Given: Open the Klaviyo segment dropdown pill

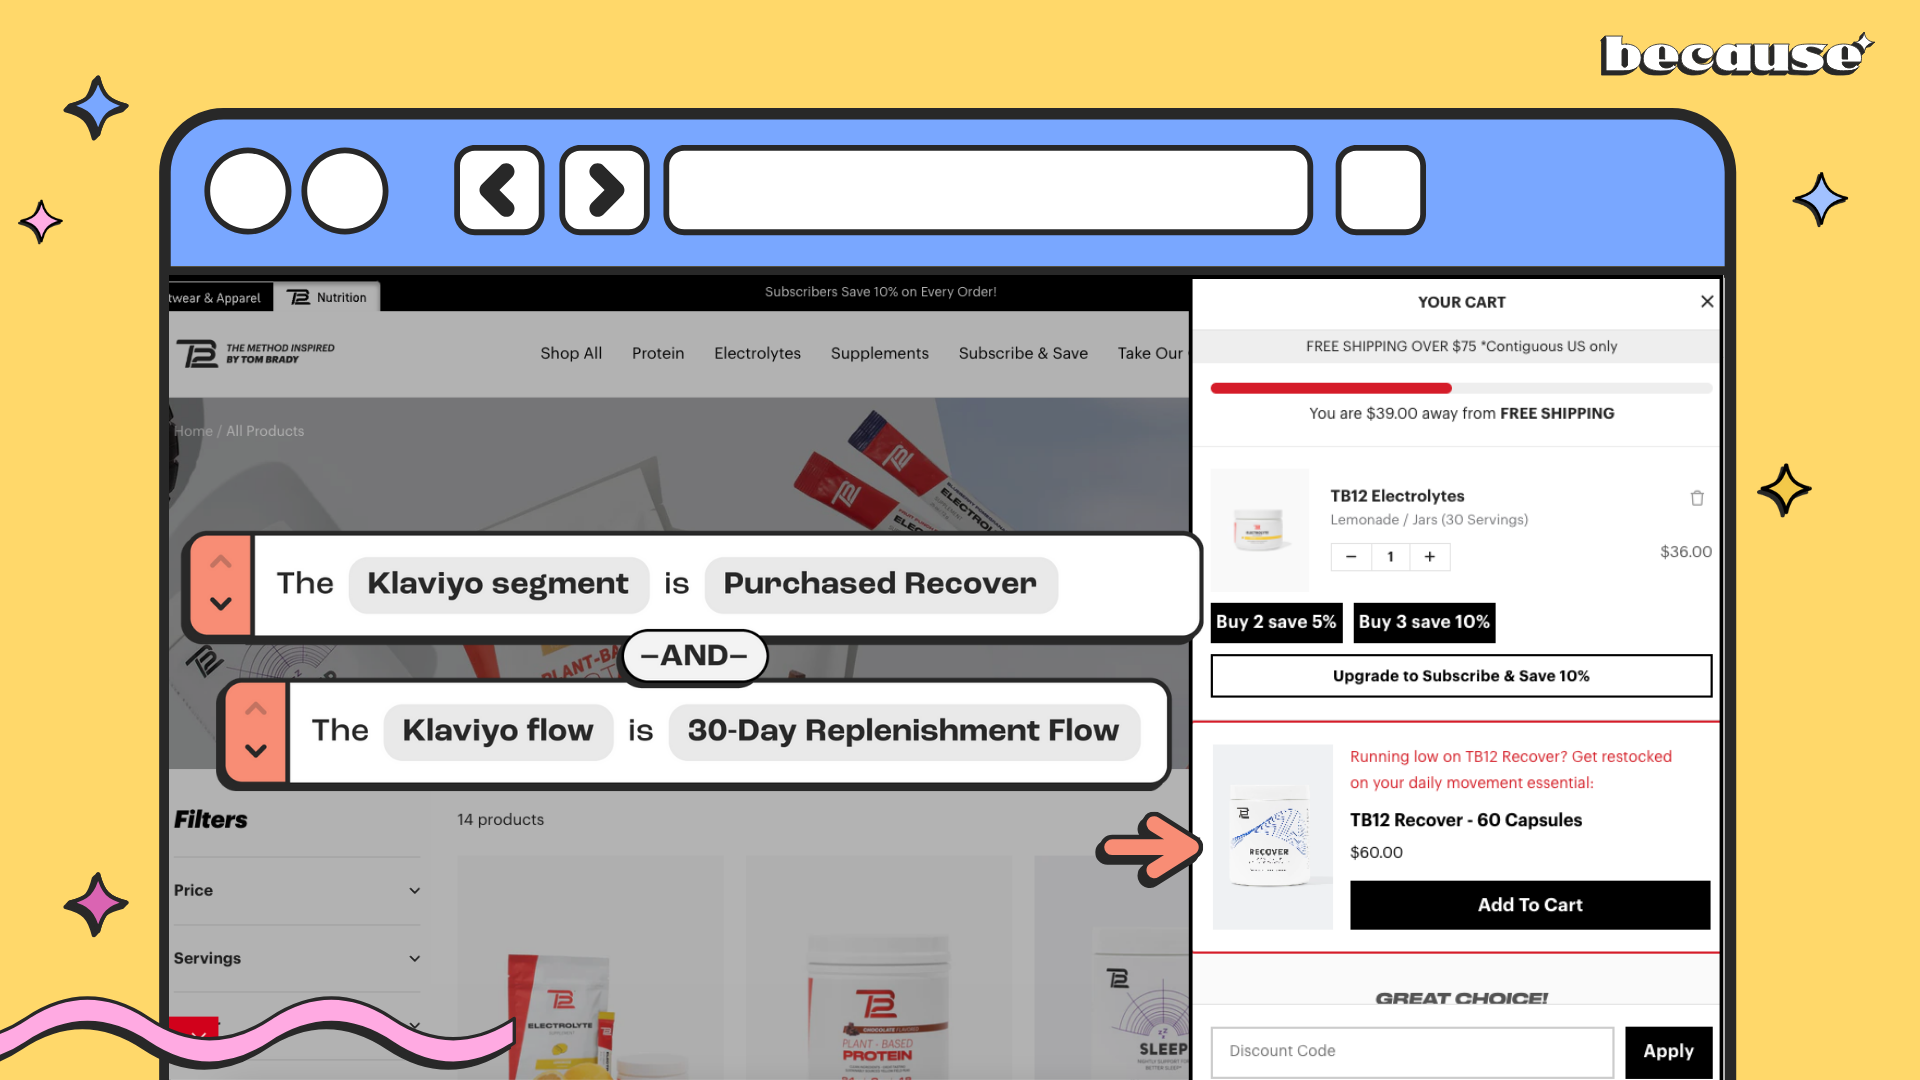Looking at the screenshot, I should 498,584.
